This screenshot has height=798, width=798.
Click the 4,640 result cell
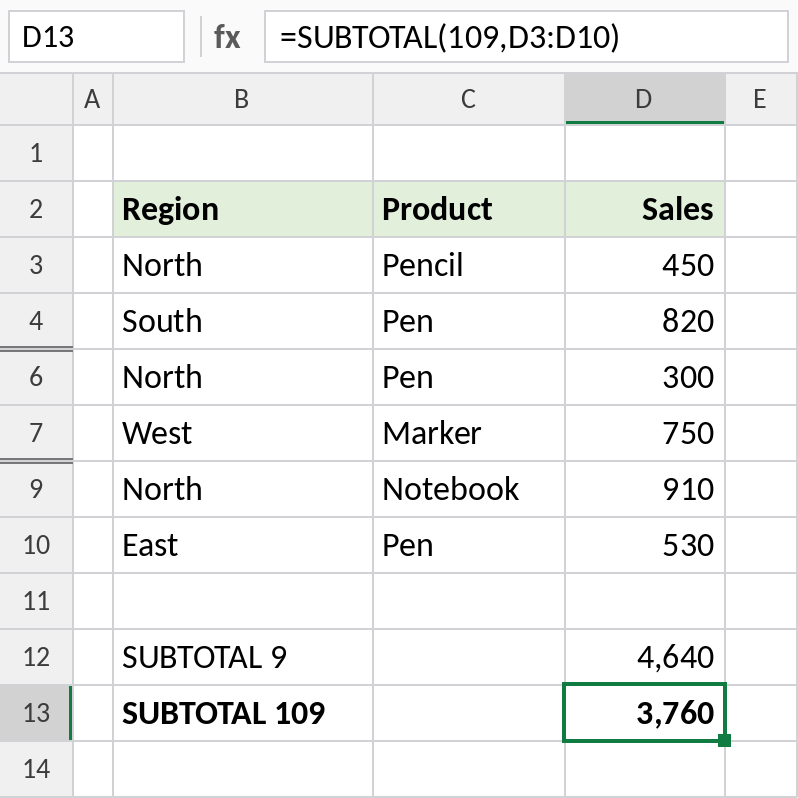pyautogui.click(x=645, y=657)
